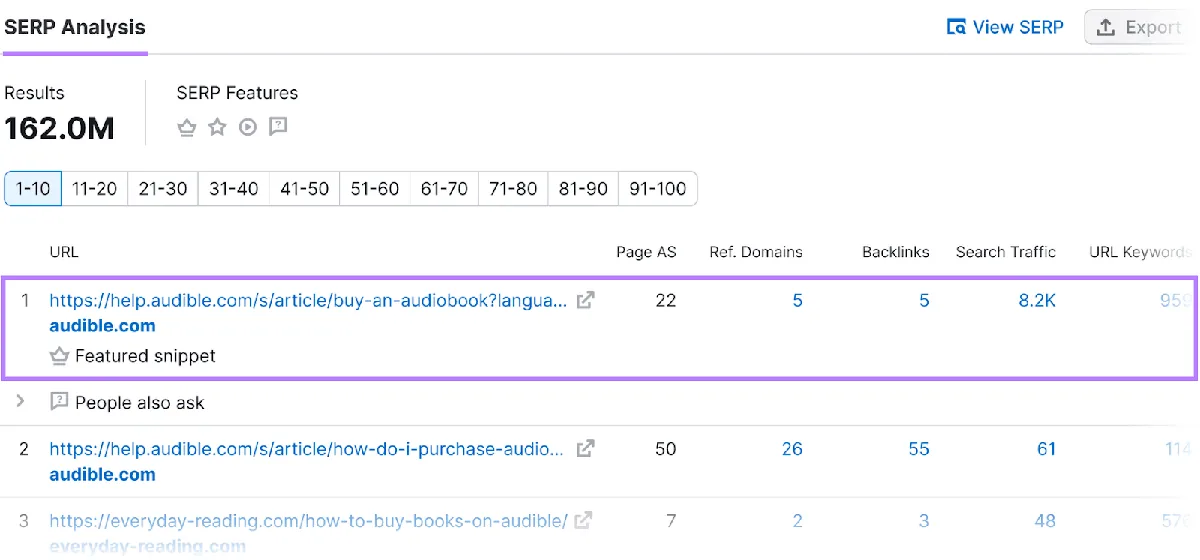Click Search Traffic value 61

tap(1046, 449)
